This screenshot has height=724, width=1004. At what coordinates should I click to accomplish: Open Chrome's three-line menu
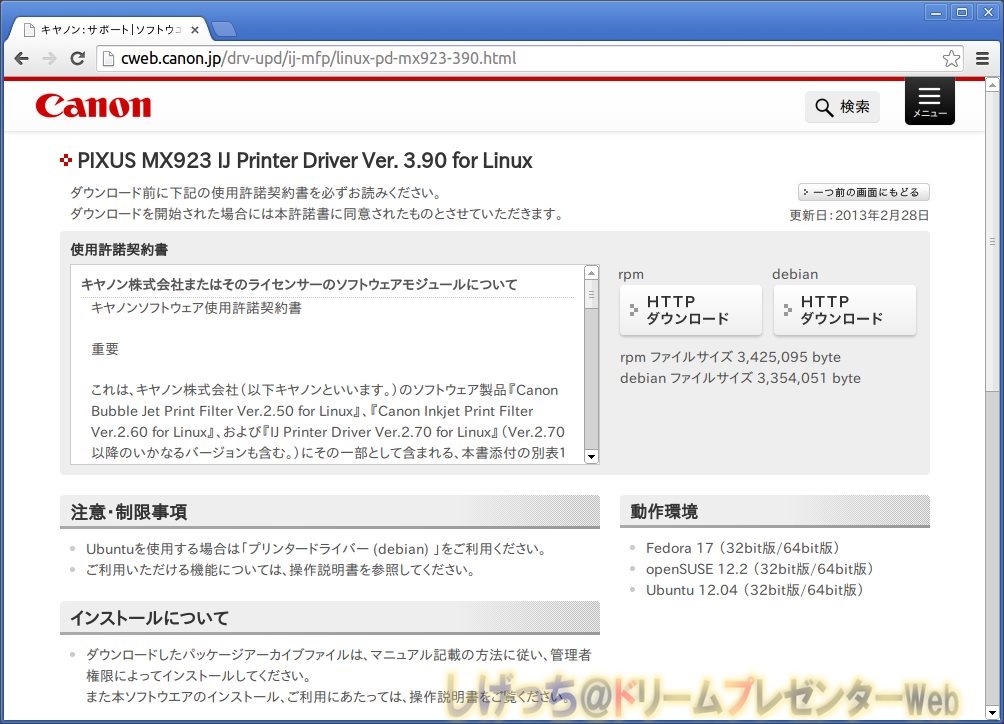[982, 58]
